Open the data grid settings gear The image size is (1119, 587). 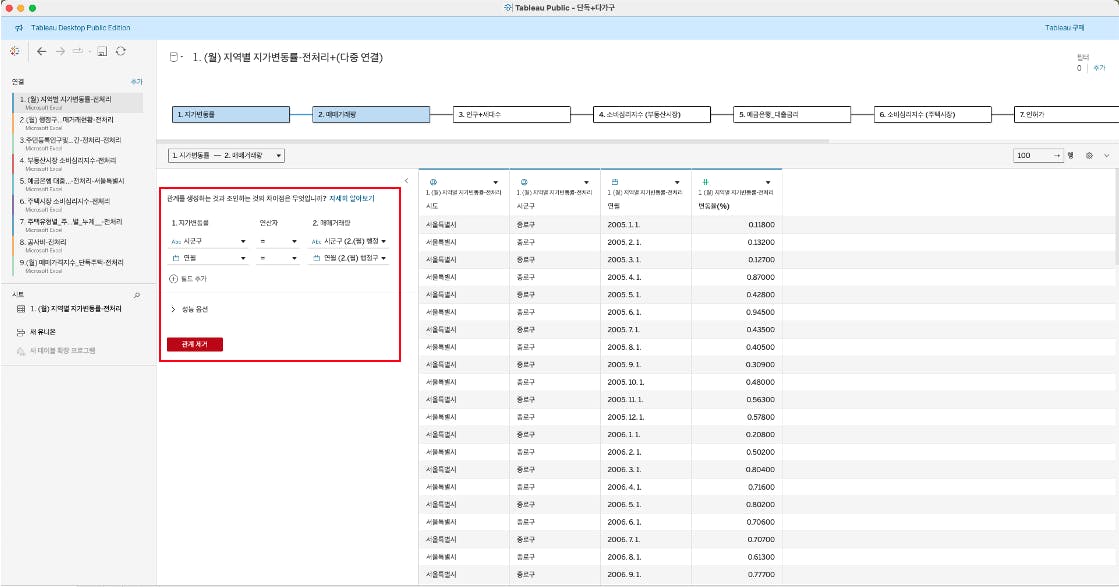click(x=1089, y=155)
